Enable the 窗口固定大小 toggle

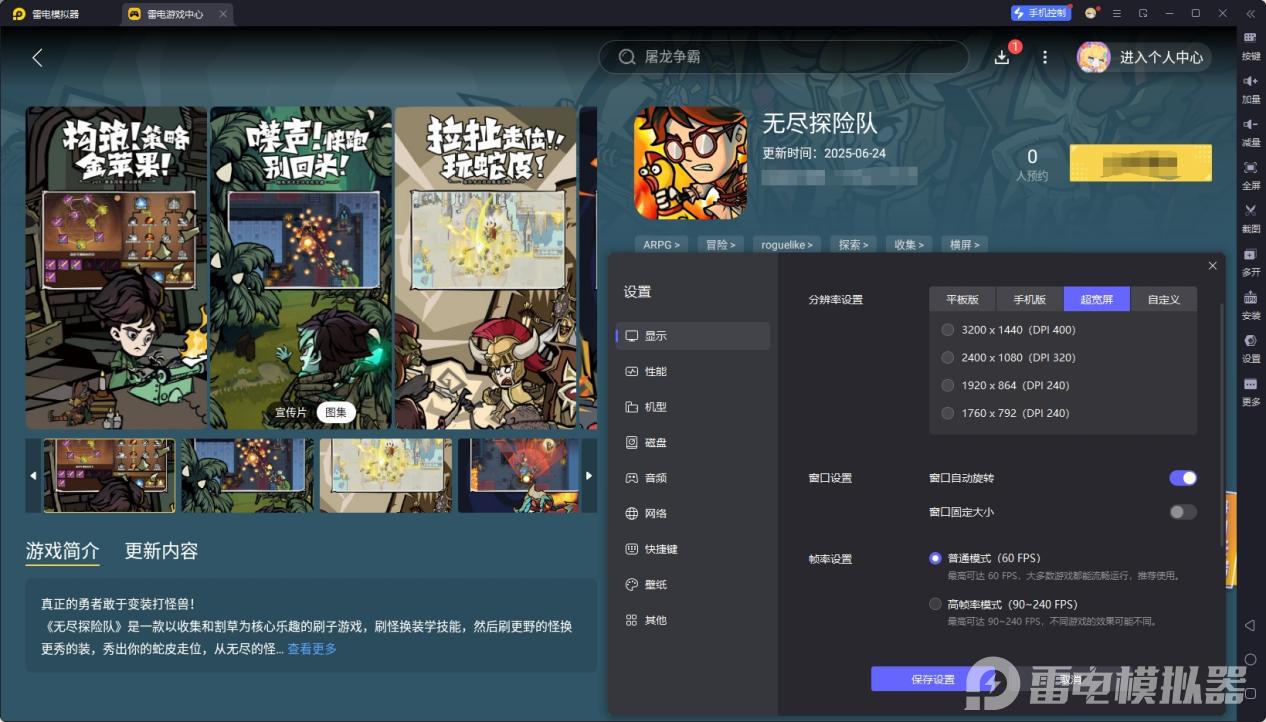tap(1182, 512)
